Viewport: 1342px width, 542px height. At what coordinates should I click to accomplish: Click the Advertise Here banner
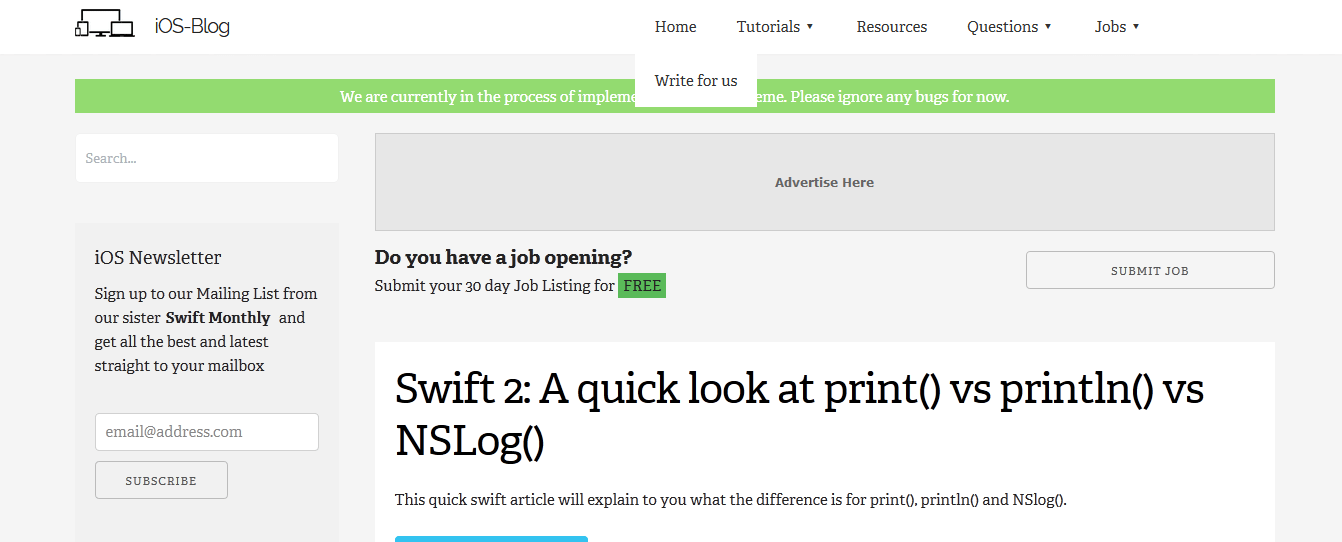click(x=825, y=182)
